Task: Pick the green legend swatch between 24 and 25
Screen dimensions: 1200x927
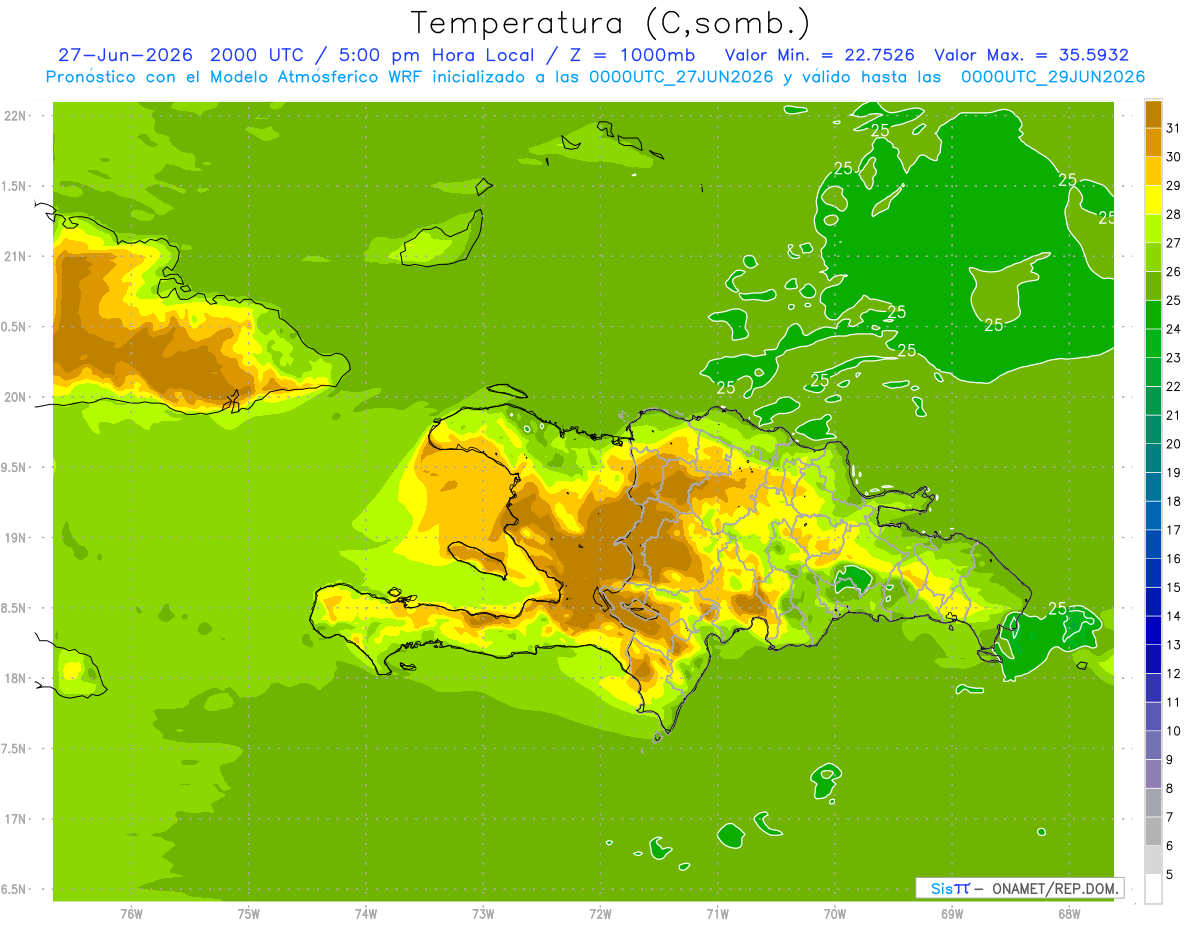Action: (x=1153, y=314)
